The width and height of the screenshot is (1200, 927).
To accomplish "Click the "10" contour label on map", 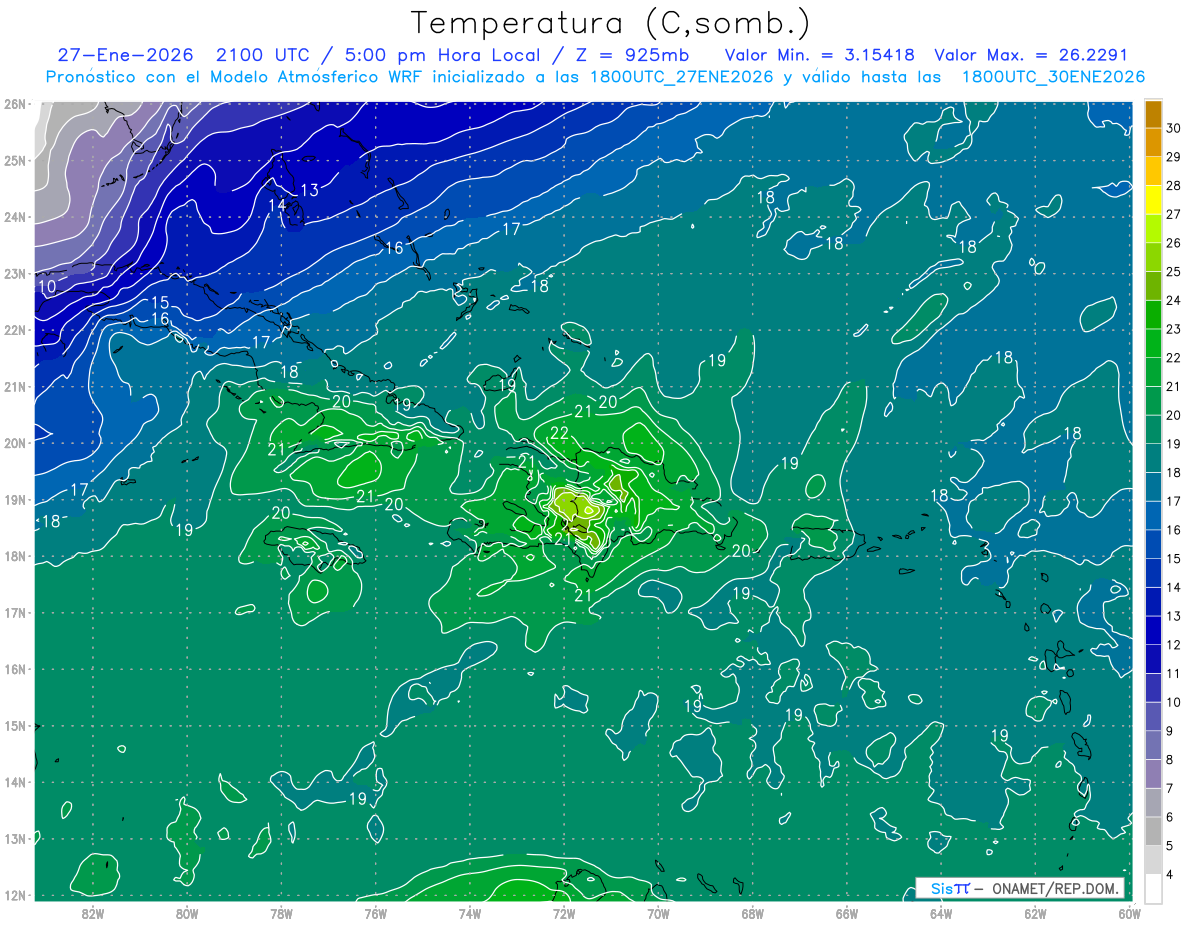I will click(47, 287).
